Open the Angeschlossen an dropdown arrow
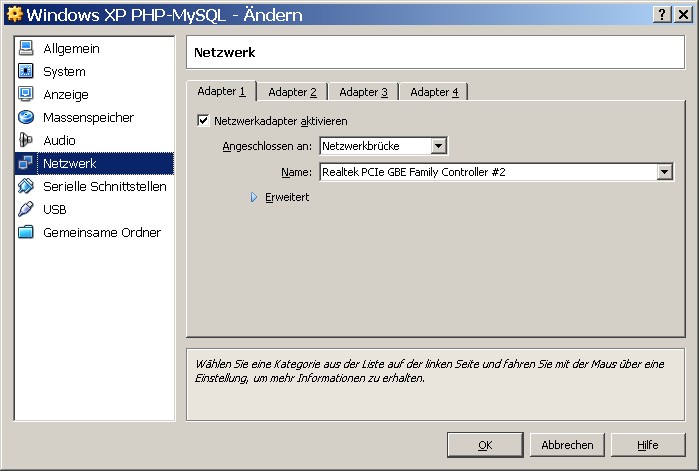Viewport: 699px width, 471px height. [x=439, y=146]
